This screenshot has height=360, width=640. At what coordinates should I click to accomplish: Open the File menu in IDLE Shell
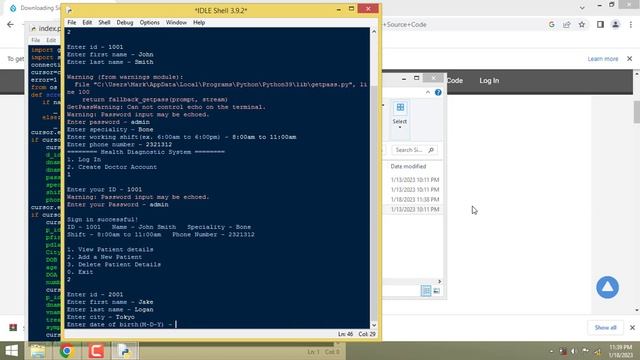71,22
